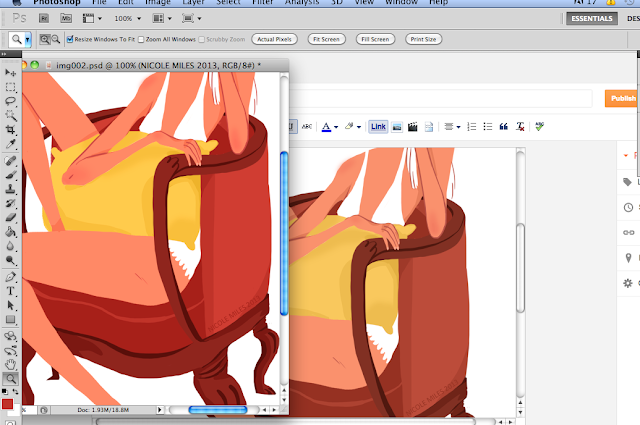
Task: Select the Zoom tool in the toolbox
Action: coord(10,379)
